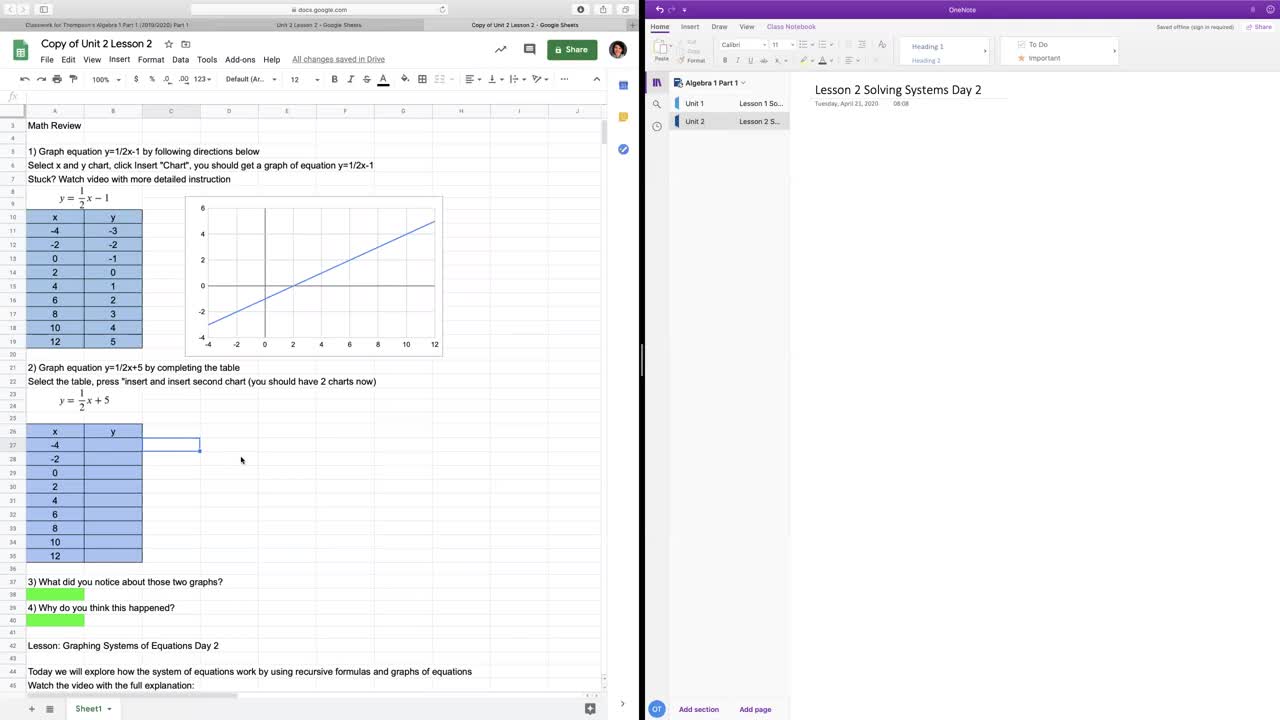Open the OneNote search icon
The image size is (1280, 720).
coord(657,104)
